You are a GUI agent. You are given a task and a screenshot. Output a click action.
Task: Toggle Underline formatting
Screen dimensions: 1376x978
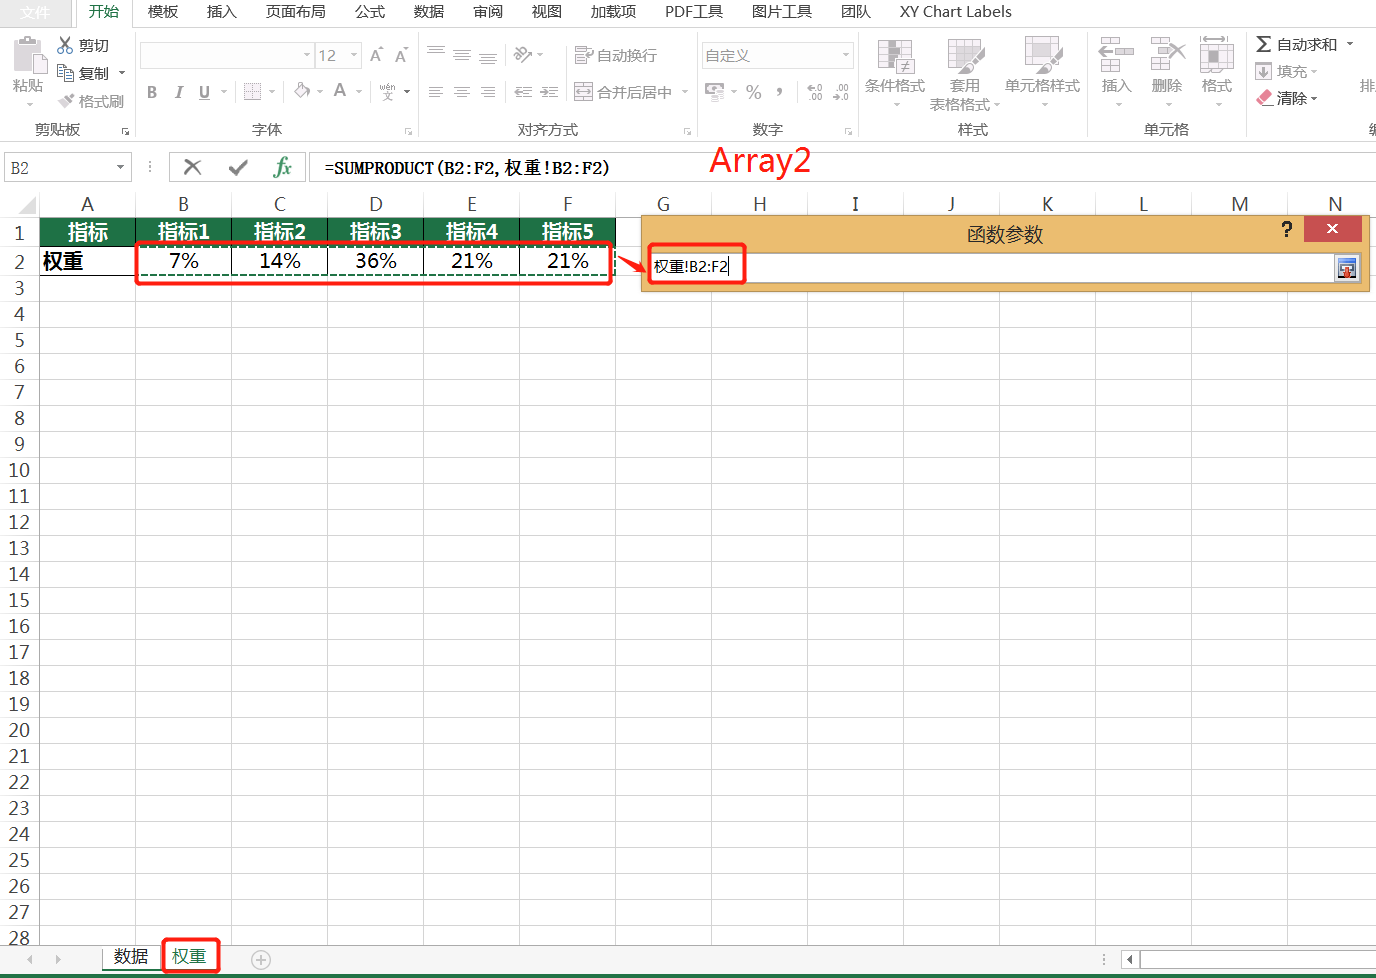tap(204, 92)
